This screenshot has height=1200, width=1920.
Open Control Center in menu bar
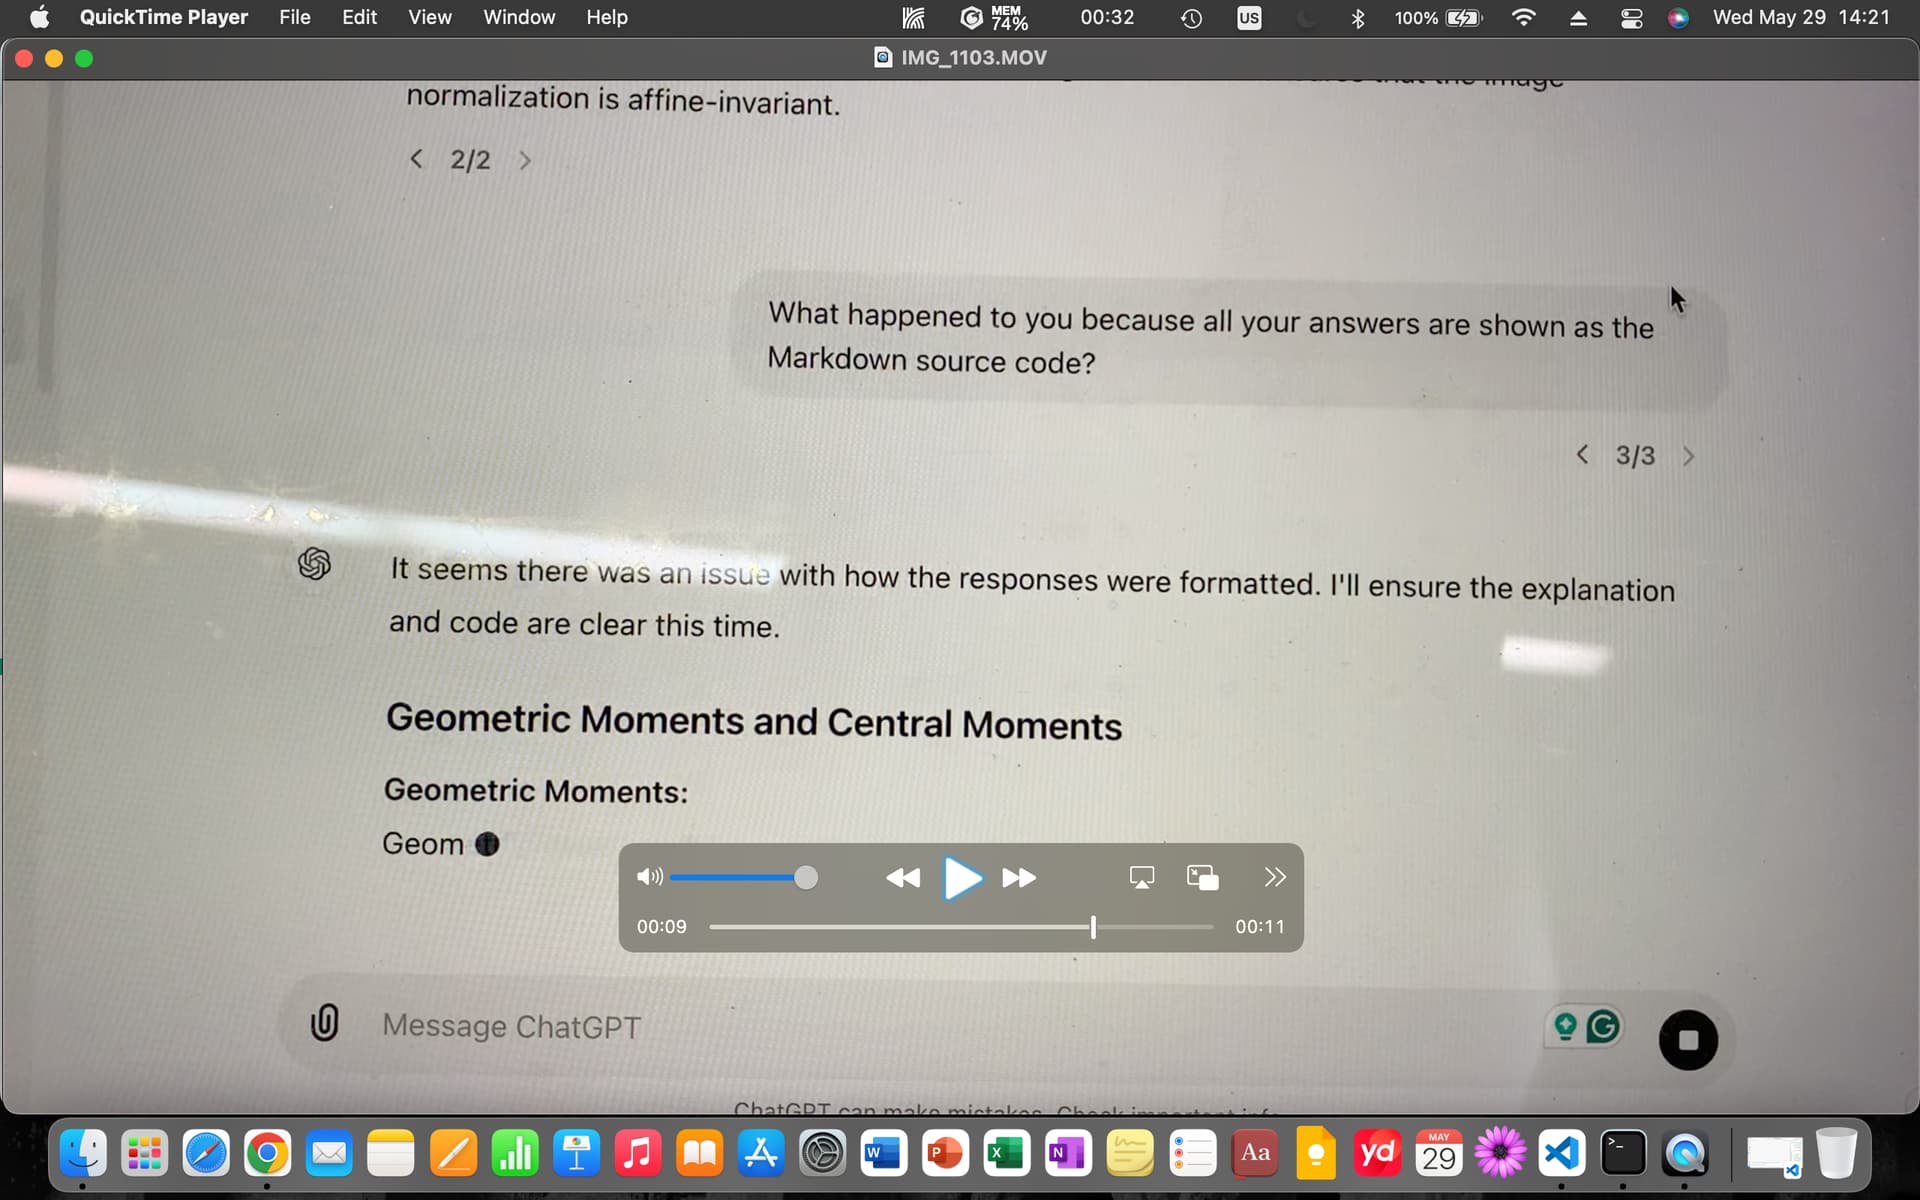click(1631, 18)
